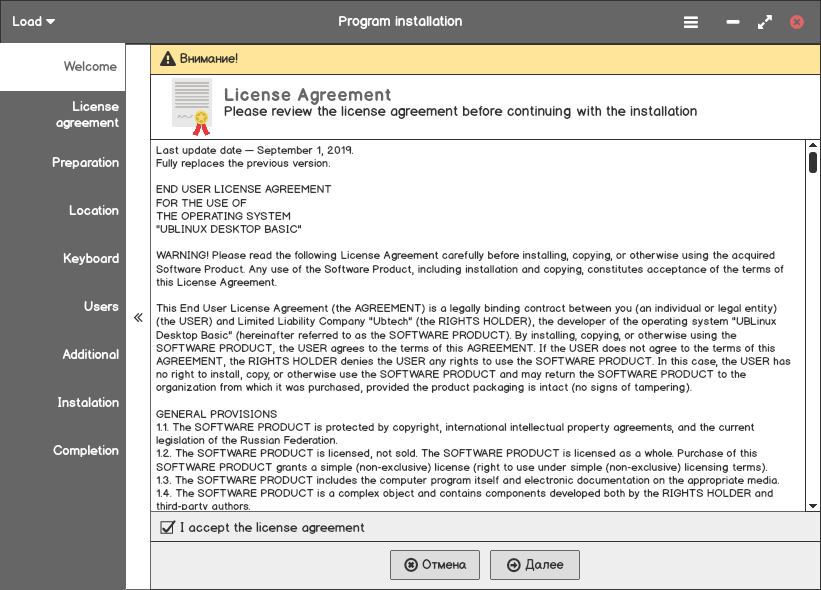821x590 pixels.
Task: Click the Далее next button
Action: point(535,565)
